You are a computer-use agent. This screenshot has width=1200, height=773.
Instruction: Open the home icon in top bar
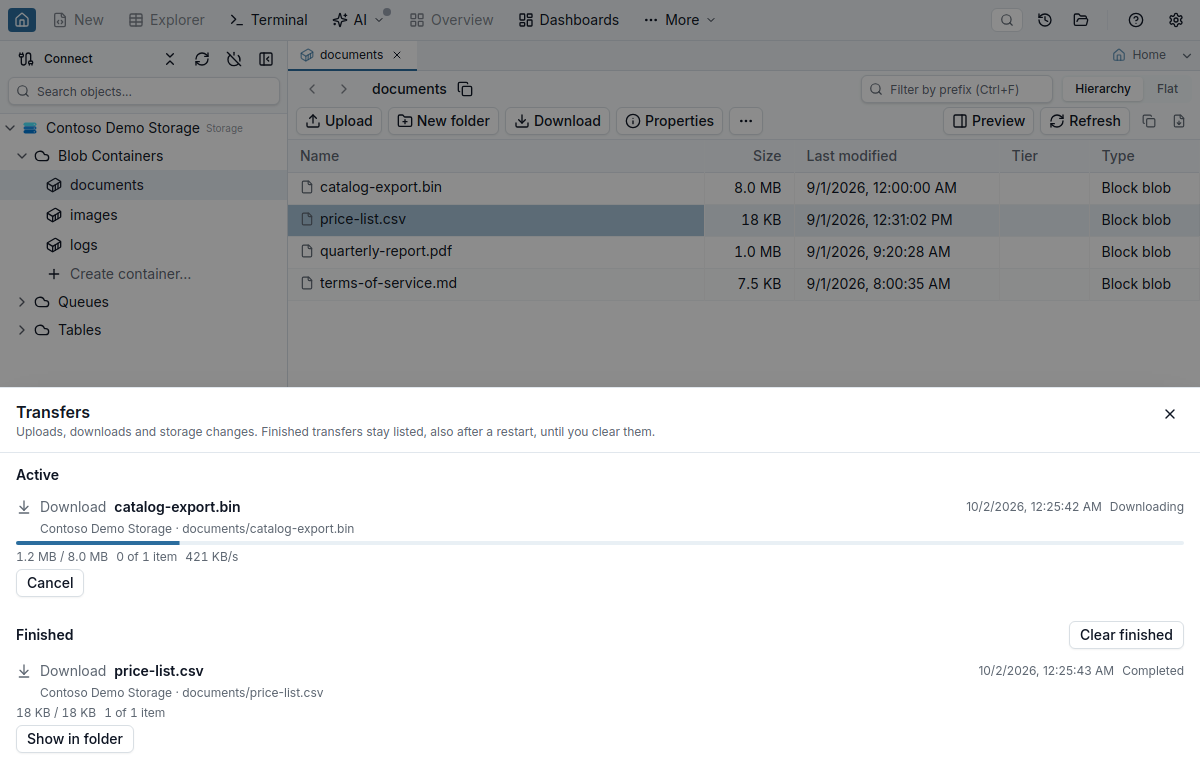[x=22, y=20]
